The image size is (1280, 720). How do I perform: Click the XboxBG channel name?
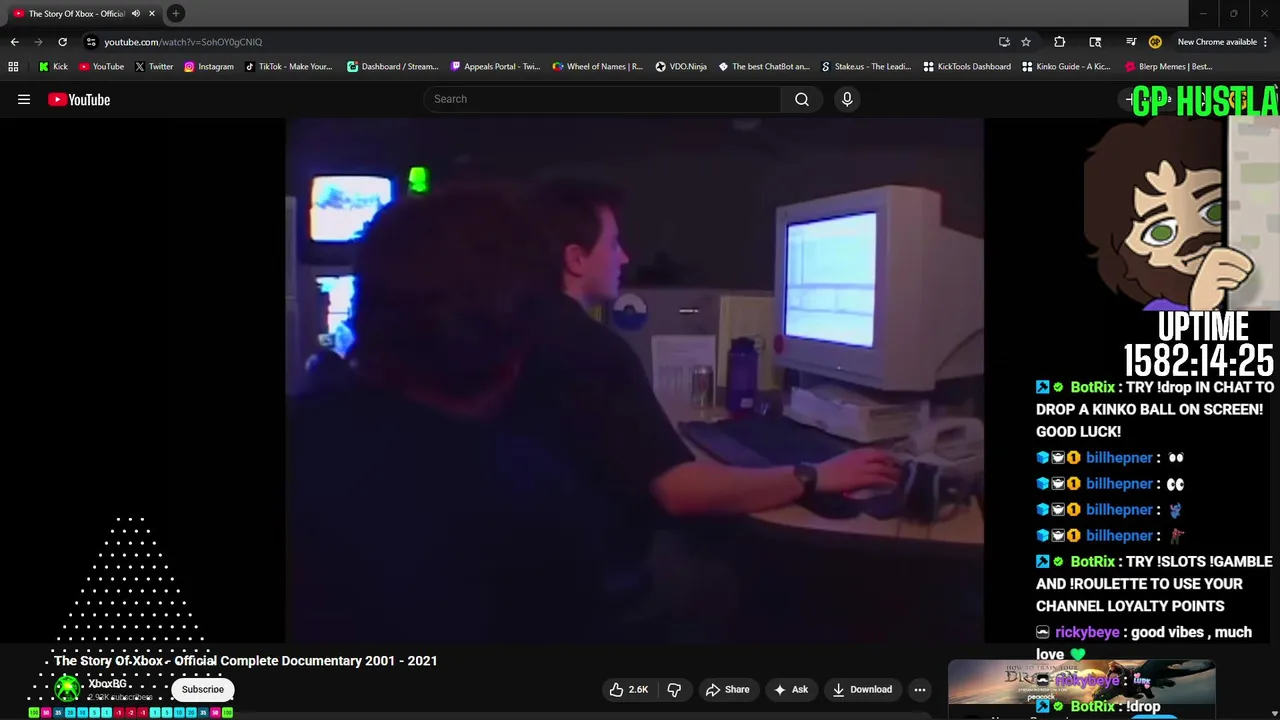tap(107, 684)
